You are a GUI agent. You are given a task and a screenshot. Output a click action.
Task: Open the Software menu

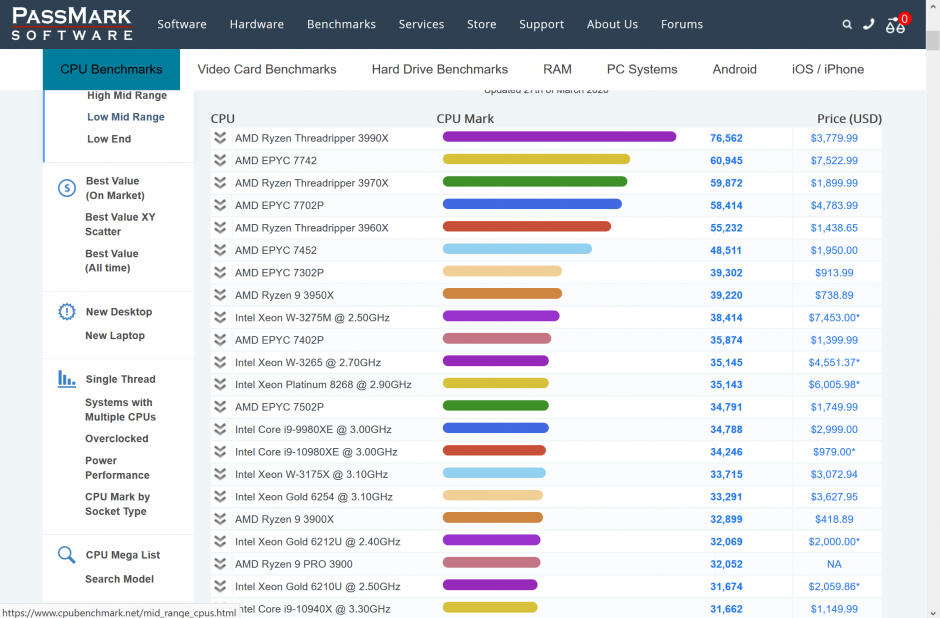tap(182, 24)
